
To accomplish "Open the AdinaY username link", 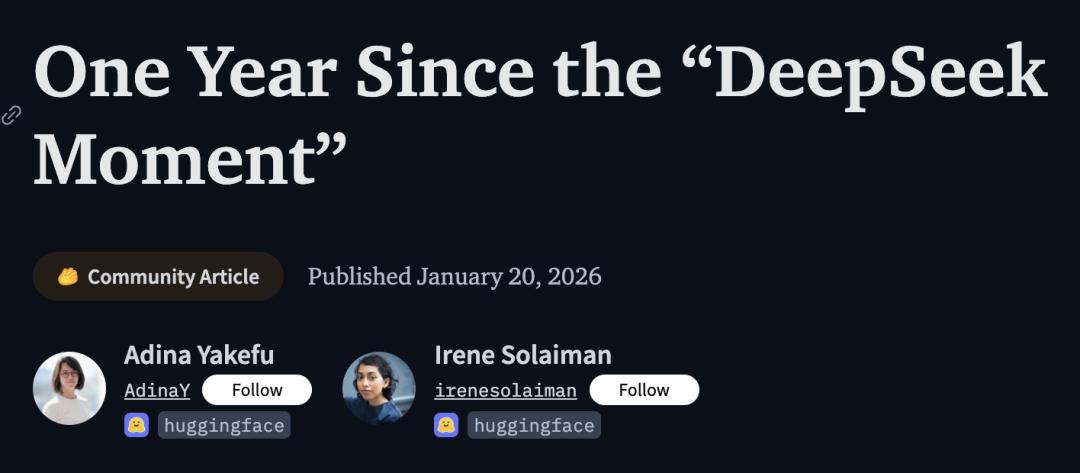I will pyautogui.click(x=157, y=391).
